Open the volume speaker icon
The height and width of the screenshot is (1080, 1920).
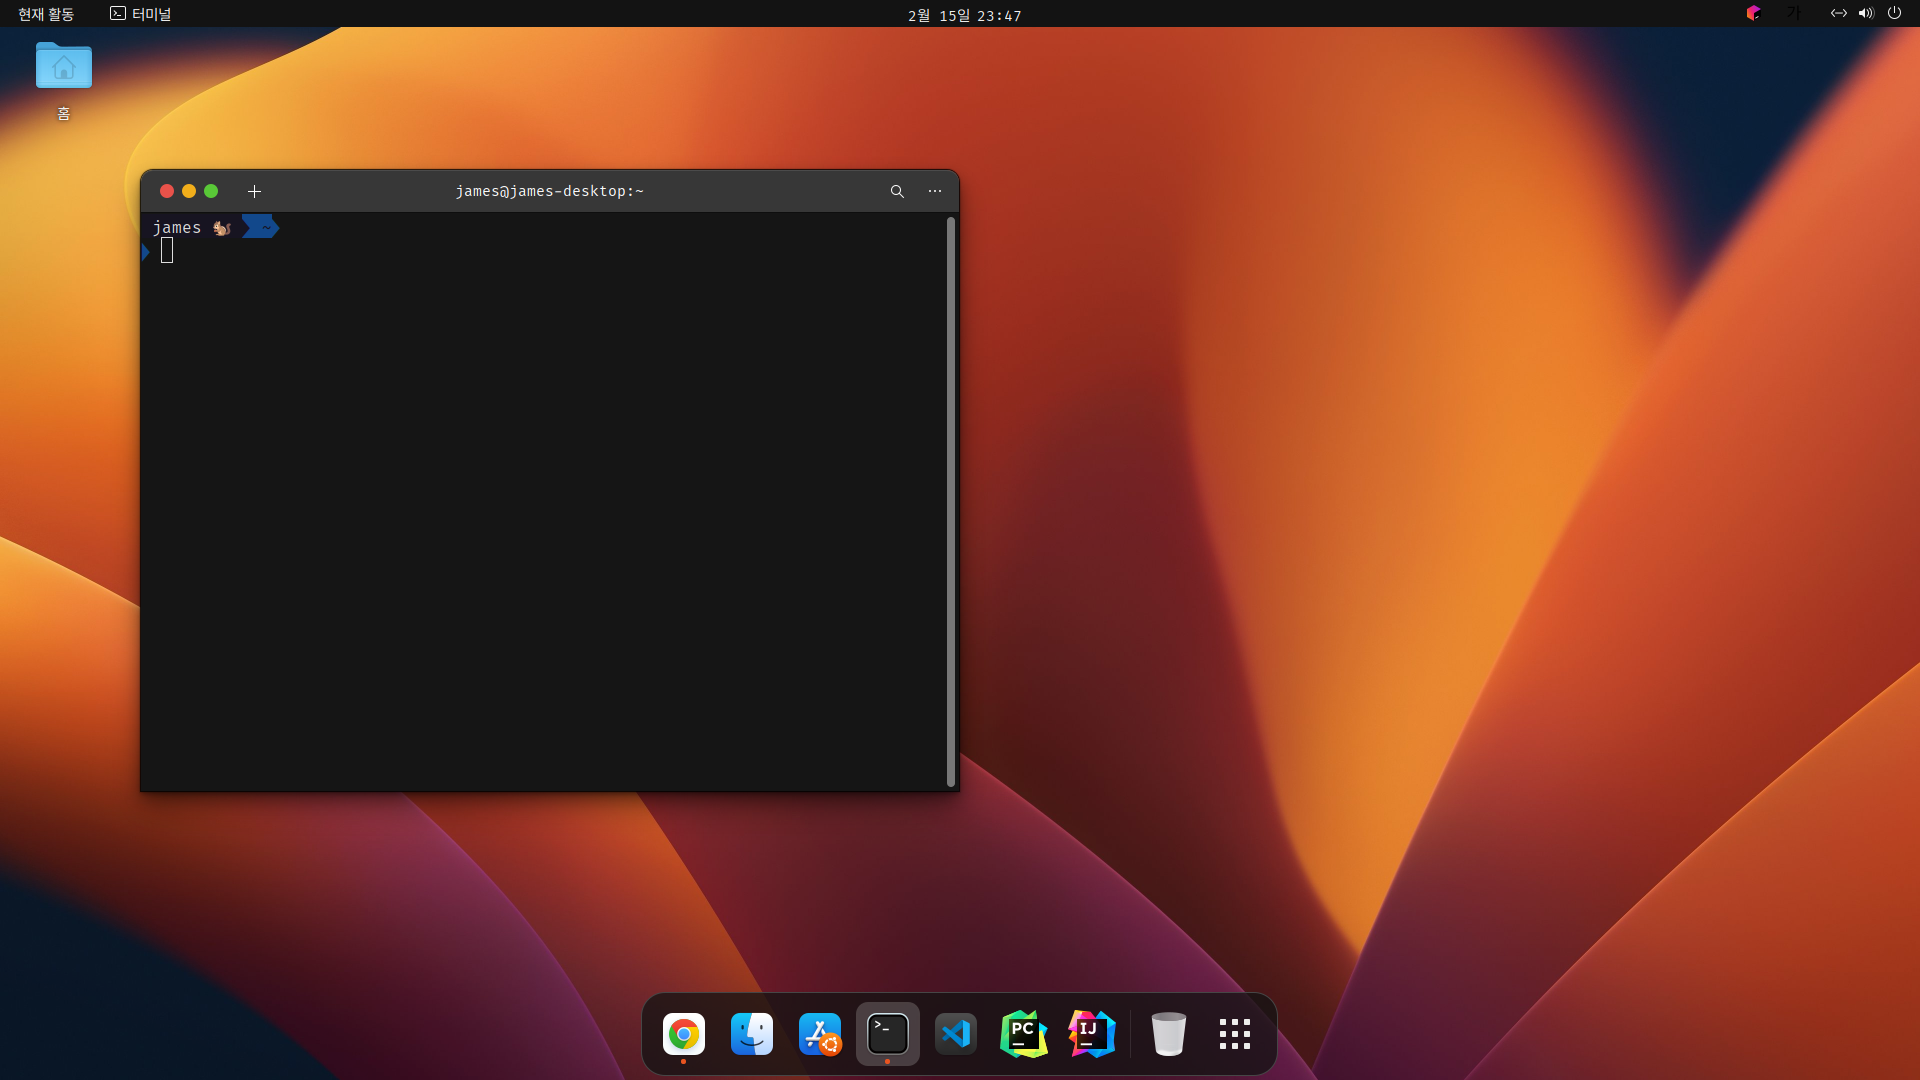(x=1866, y=13)
